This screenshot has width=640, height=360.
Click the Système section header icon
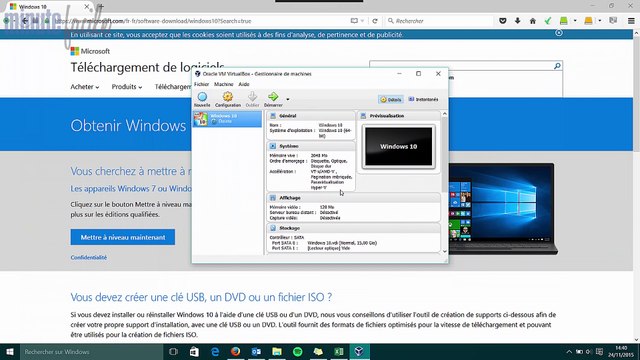273,146
